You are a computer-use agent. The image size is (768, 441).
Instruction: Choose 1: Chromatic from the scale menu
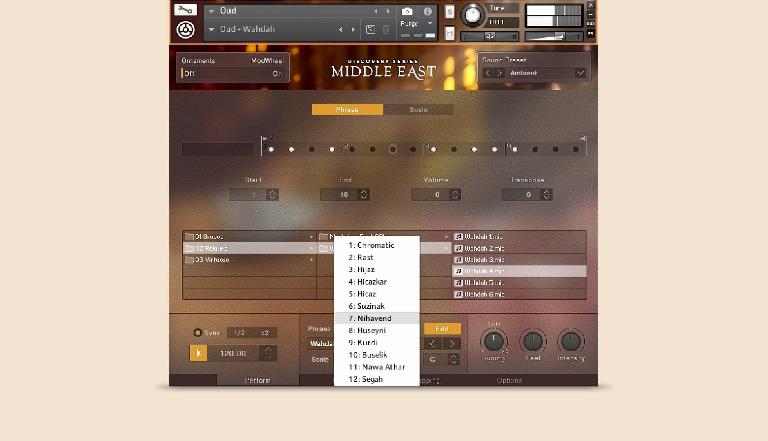click(377, 245)
